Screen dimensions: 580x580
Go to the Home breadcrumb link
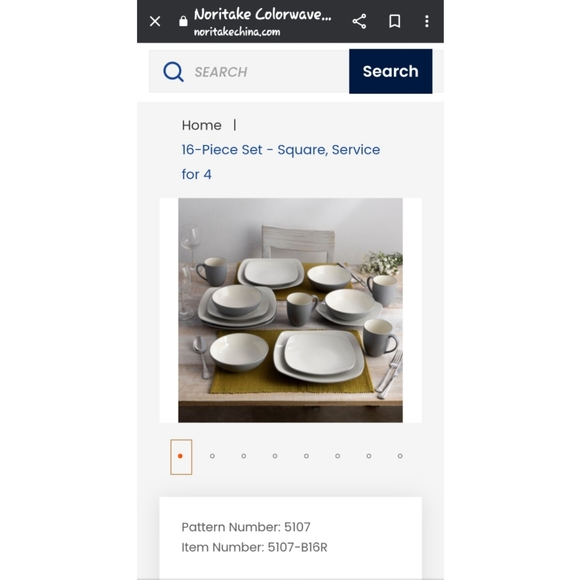pyautogui.click(x=202, y=125)
